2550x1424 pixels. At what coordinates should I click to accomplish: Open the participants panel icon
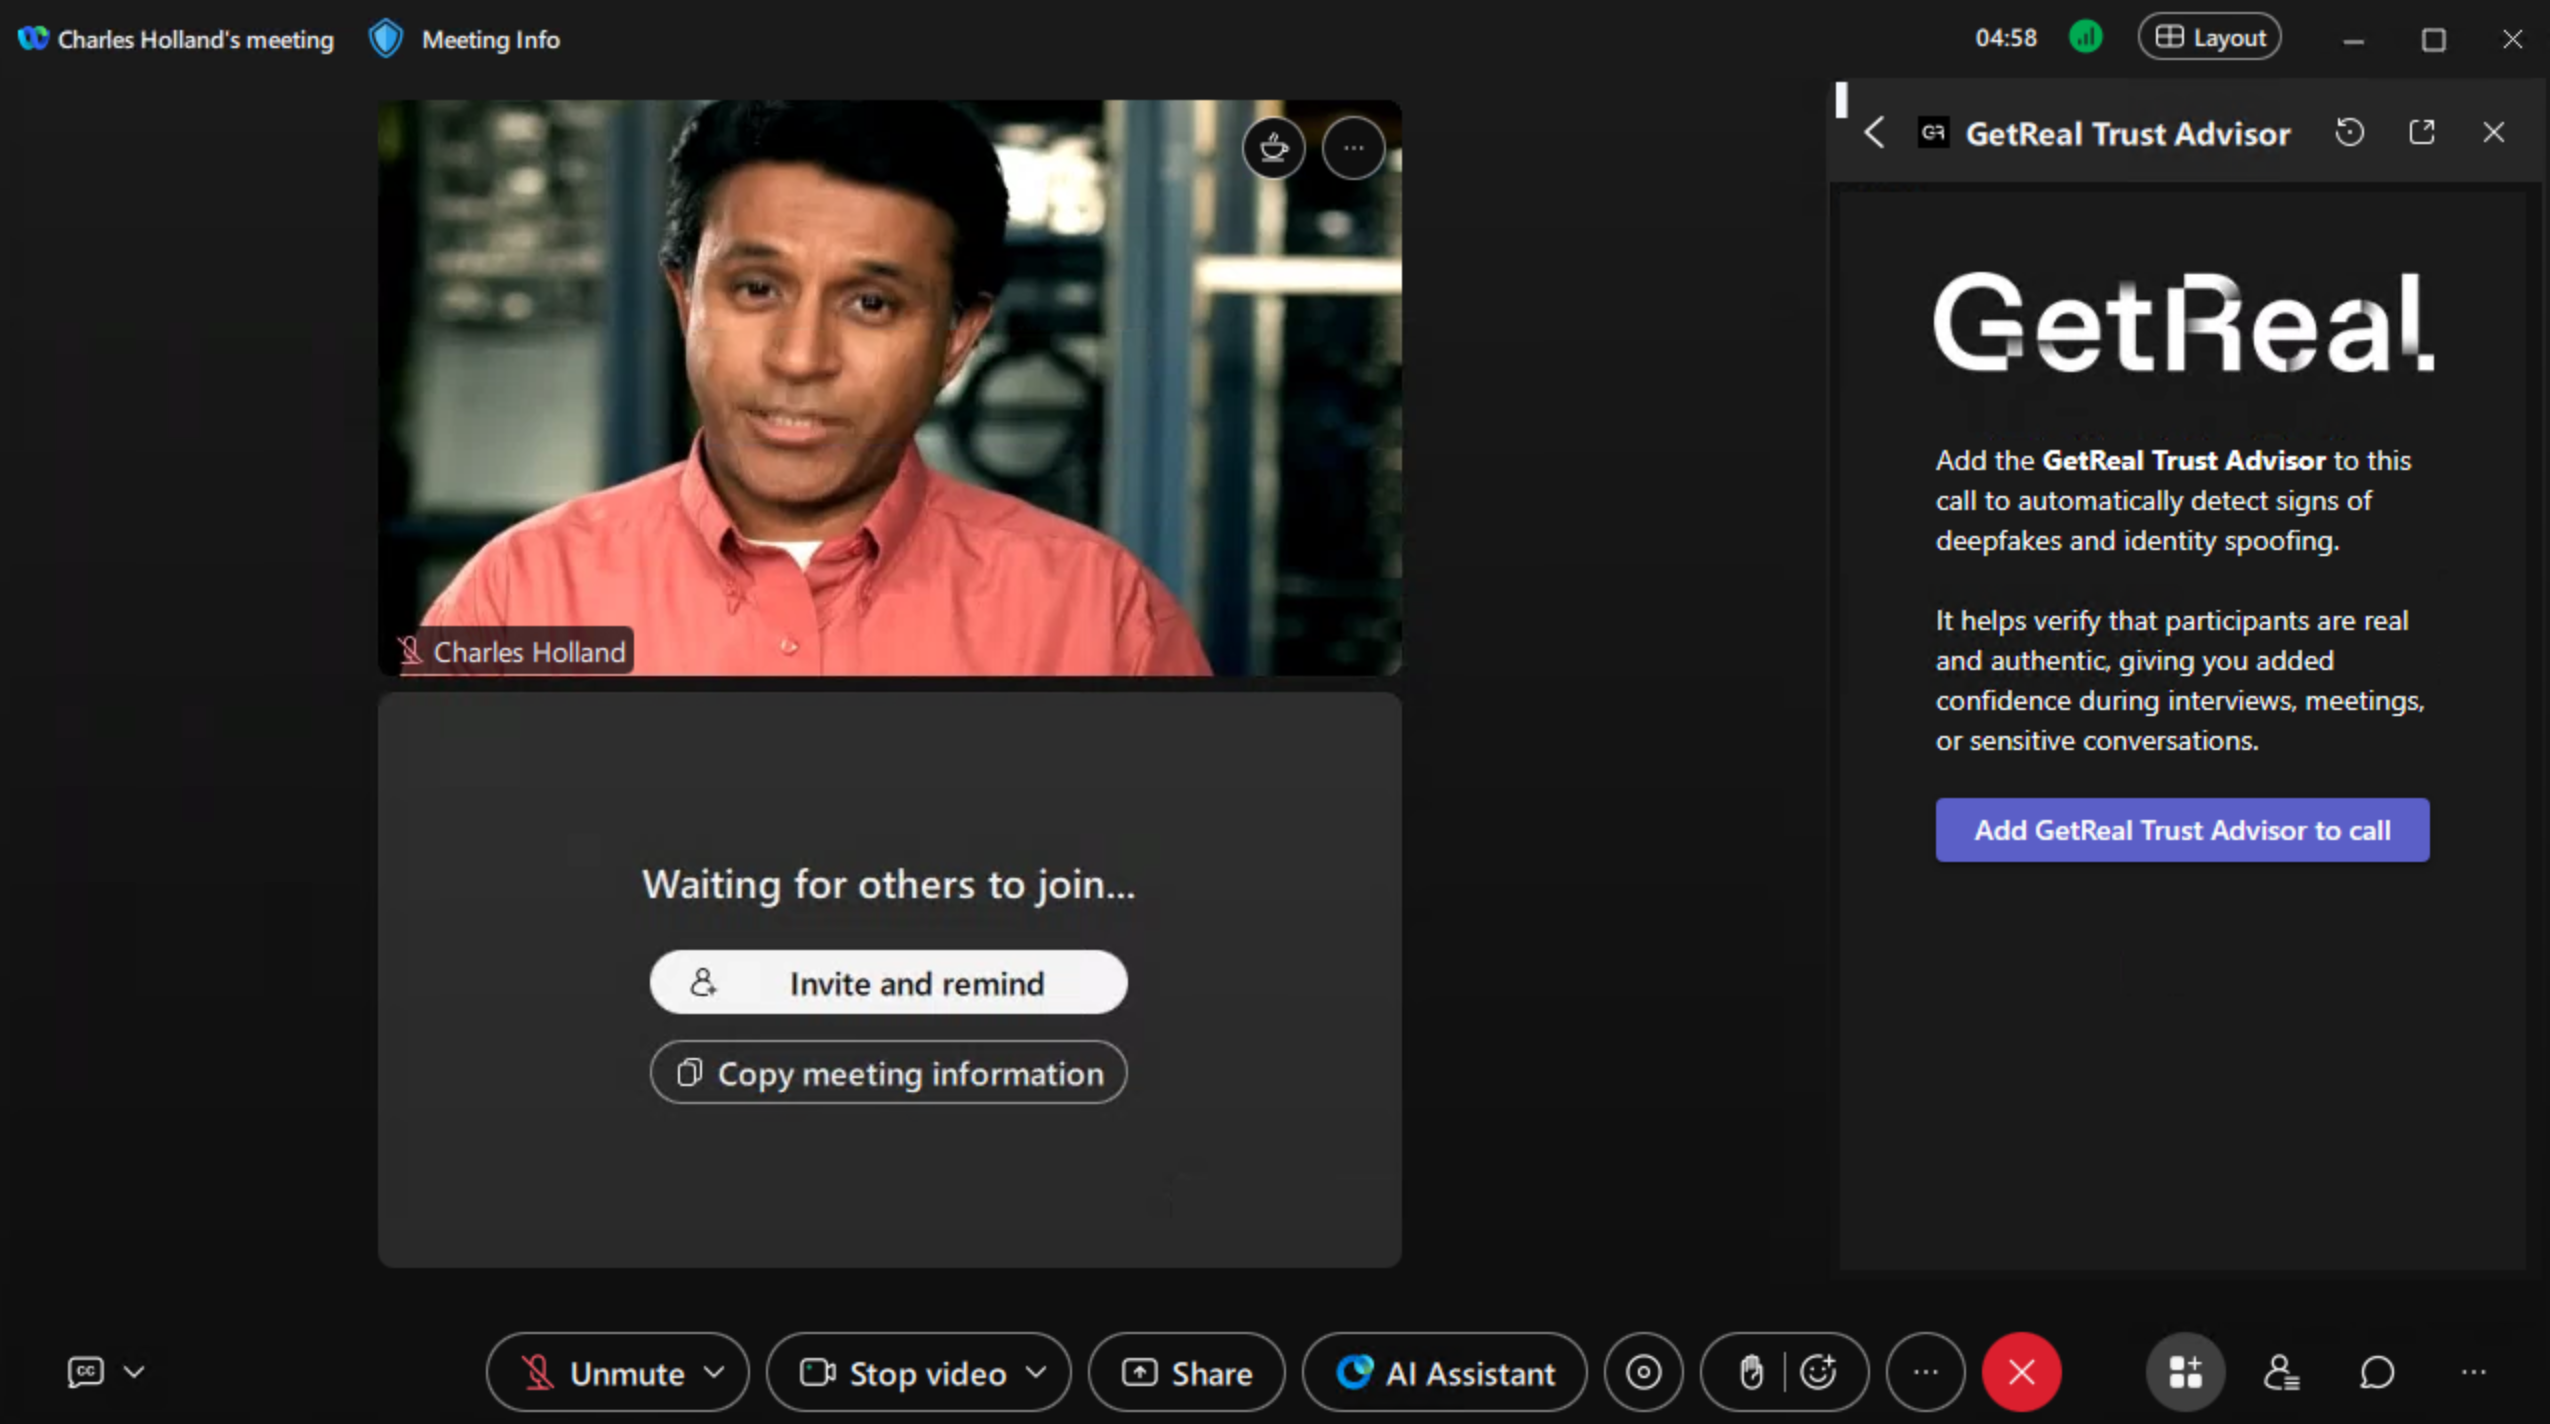(x=2281, y=1372)
